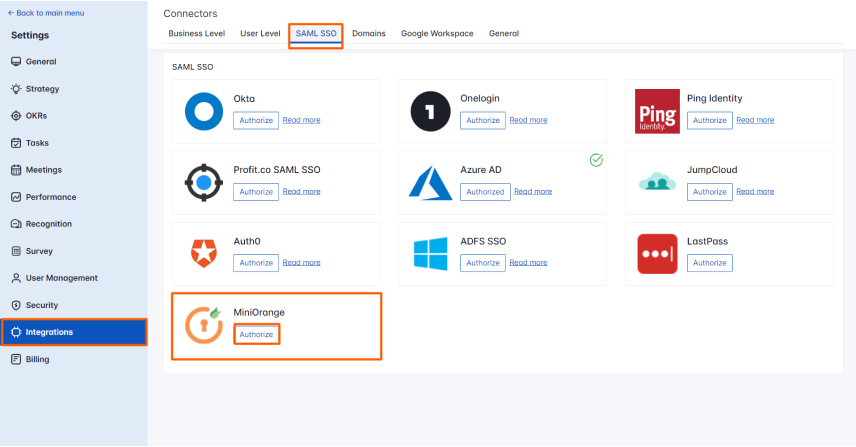Click the LastPass logo

pos(657,254)
